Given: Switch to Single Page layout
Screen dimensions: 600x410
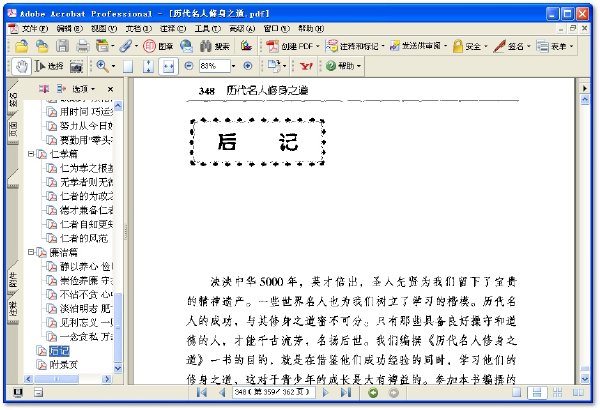Looking at the screenshot, I should point(517,392).
